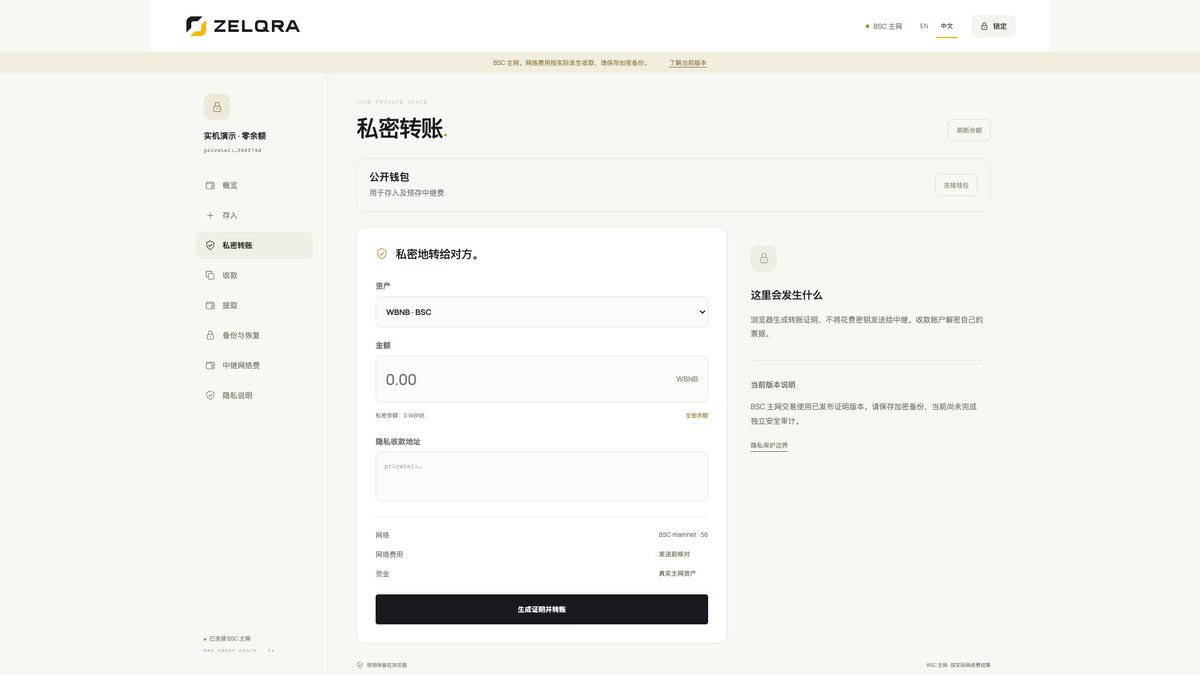The height and width of the screenshot is (675, 1200).
Task: Click the BSC 主网 network label in header
Action: coord(888,26)
